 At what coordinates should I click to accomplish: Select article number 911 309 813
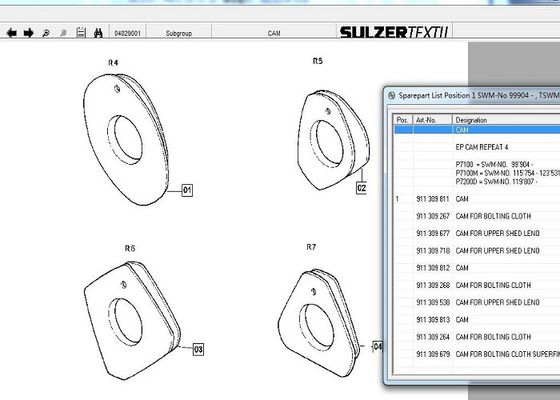(433, 320)
